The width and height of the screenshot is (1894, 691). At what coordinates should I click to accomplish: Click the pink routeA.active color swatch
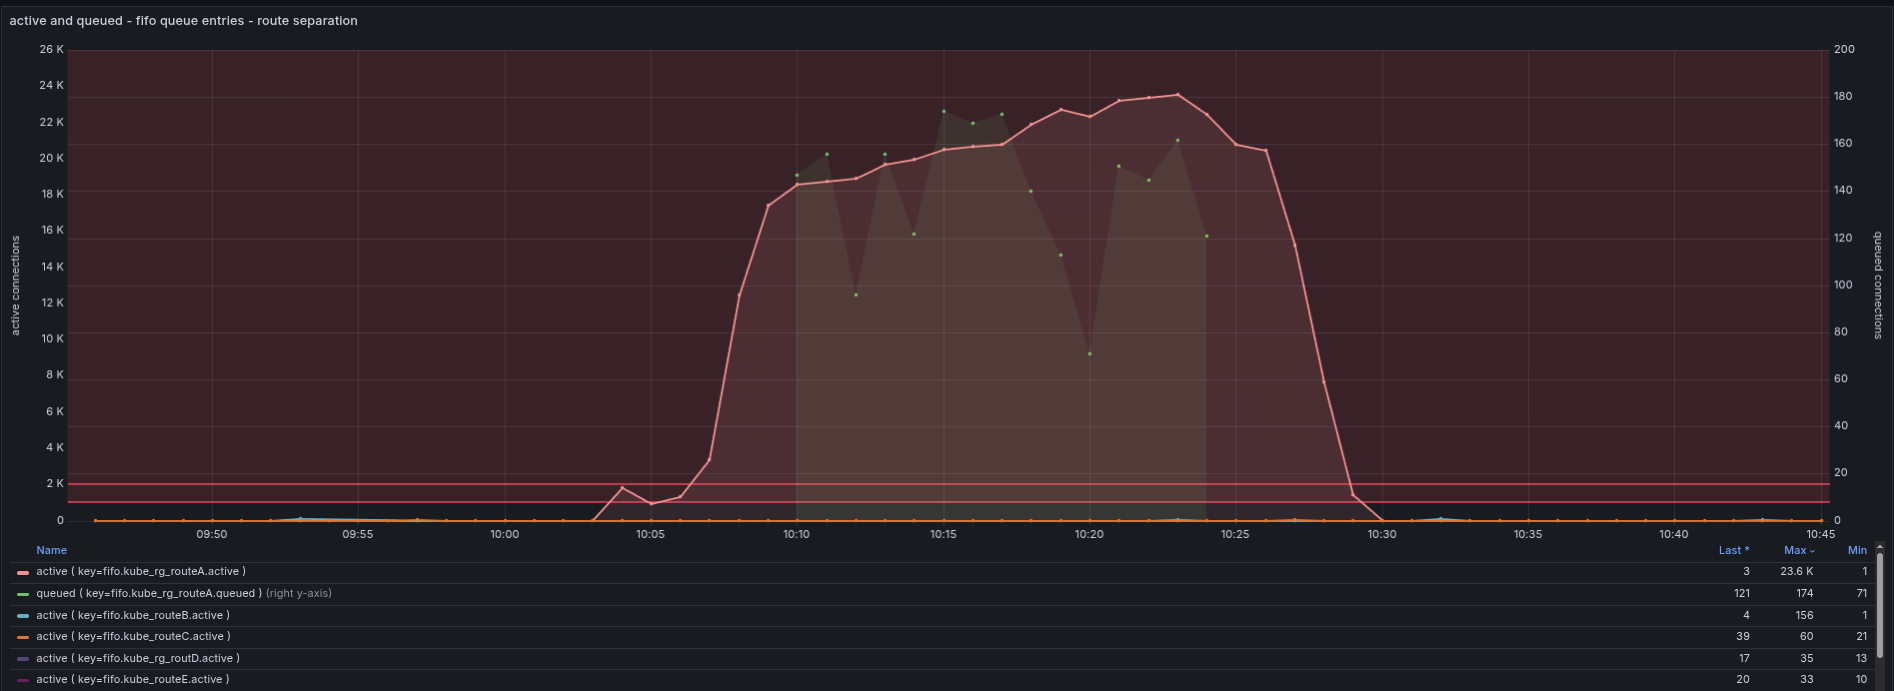(23, 572)
